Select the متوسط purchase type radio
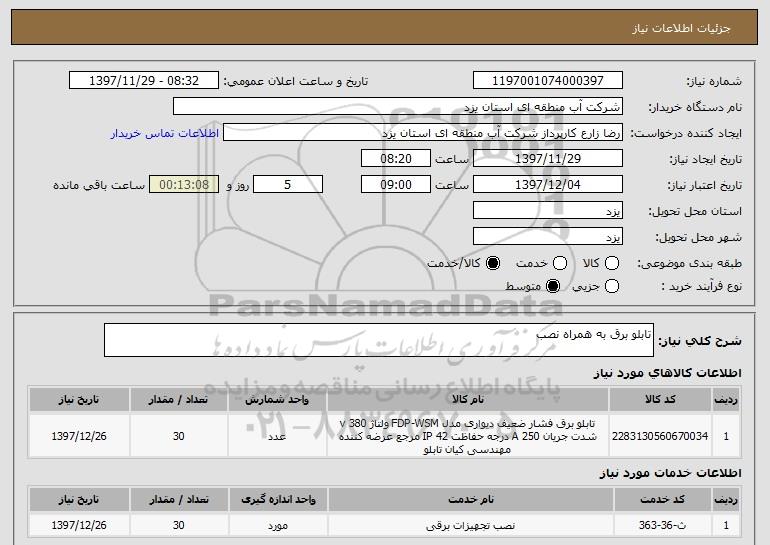Image resolution: width=770 pixels, height=545 pixels. pos(553,286)
